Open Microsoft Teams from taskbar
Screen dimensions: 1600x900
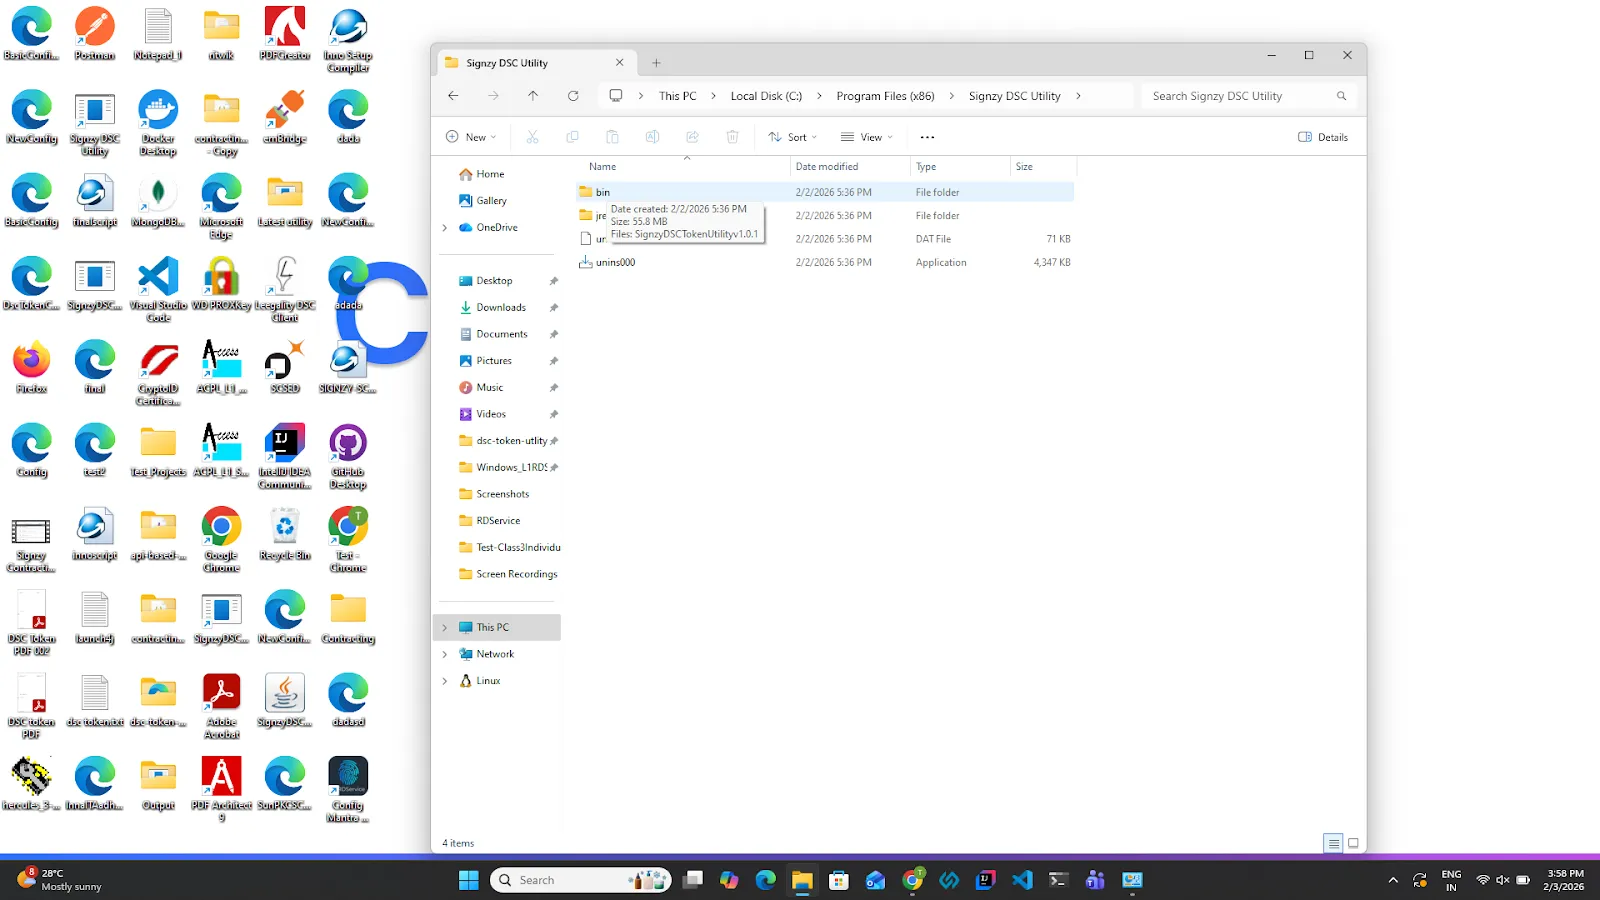(x=1095, y=880)
